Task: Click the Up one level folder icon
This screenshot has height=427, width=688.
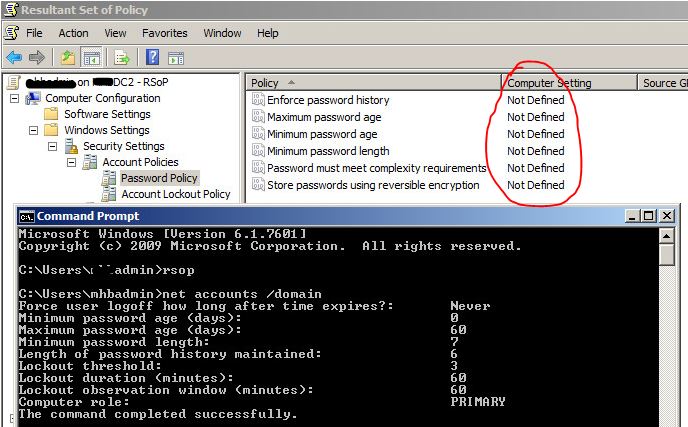Action: pos(68,57)
